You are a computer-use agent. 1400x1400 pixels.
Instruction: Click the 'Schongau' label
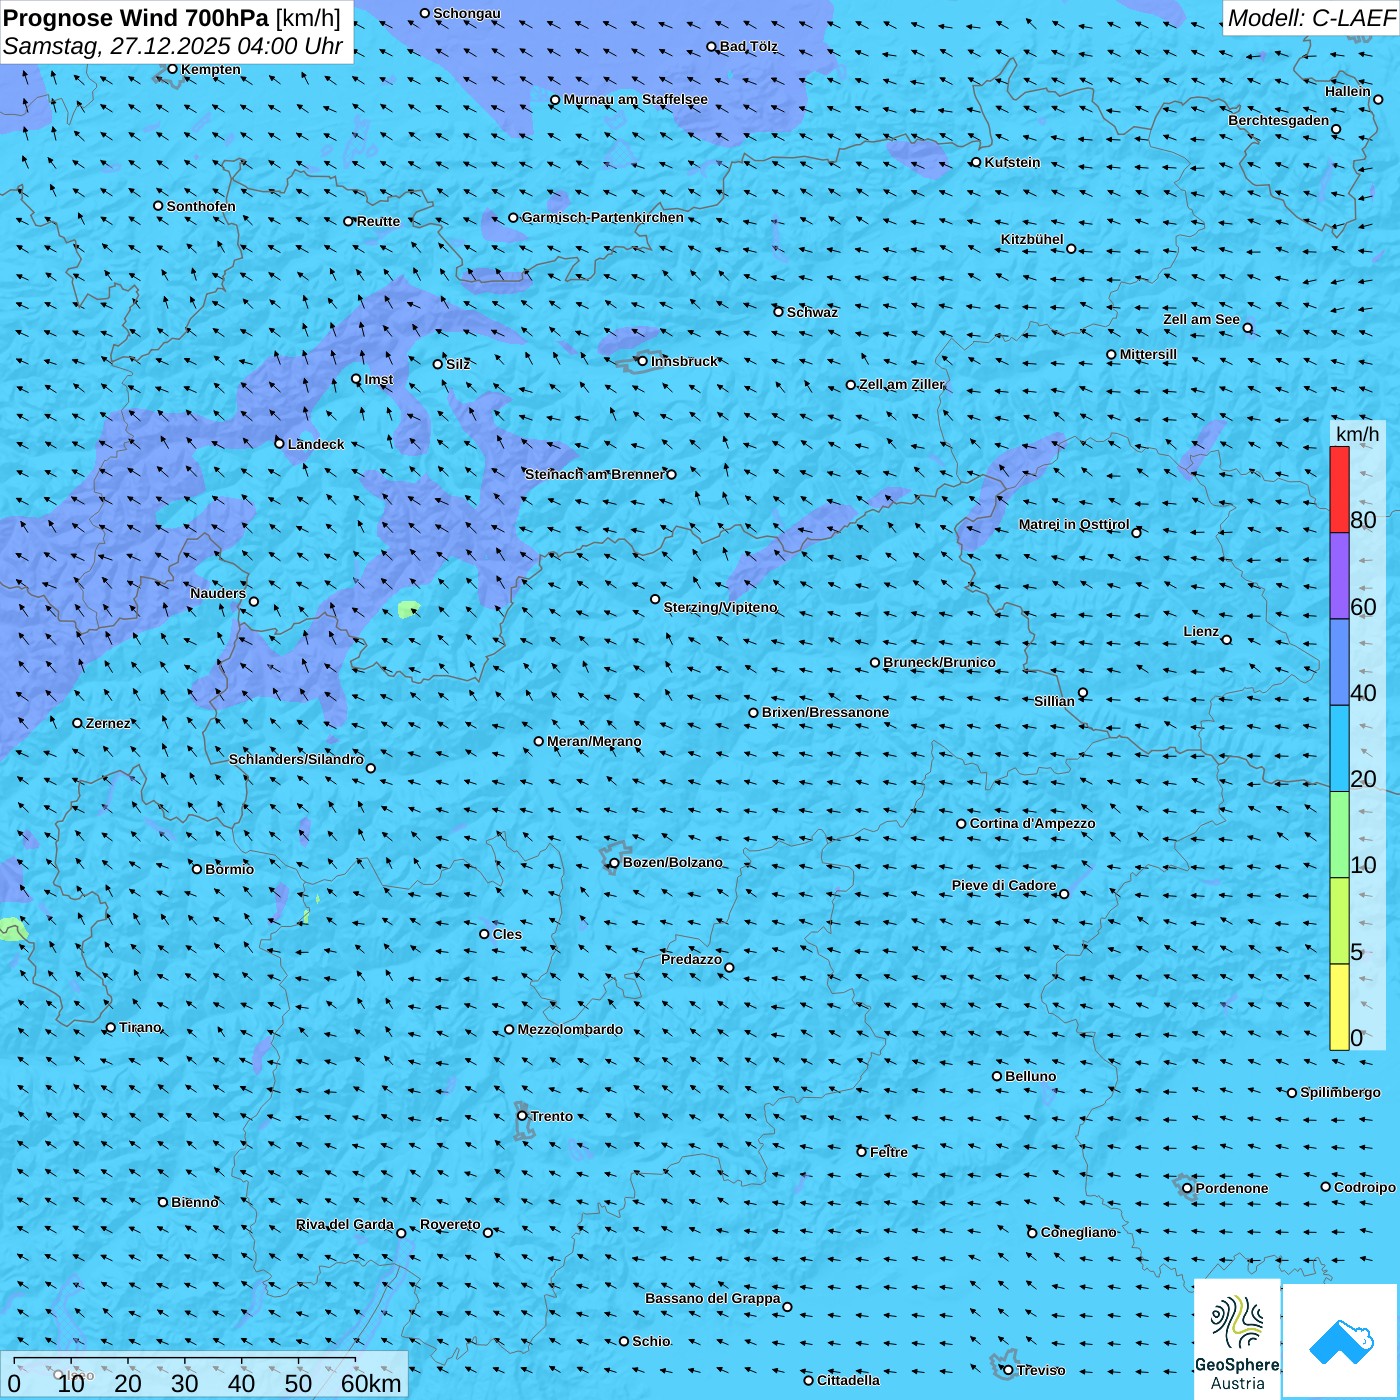(x=467, y=13)
